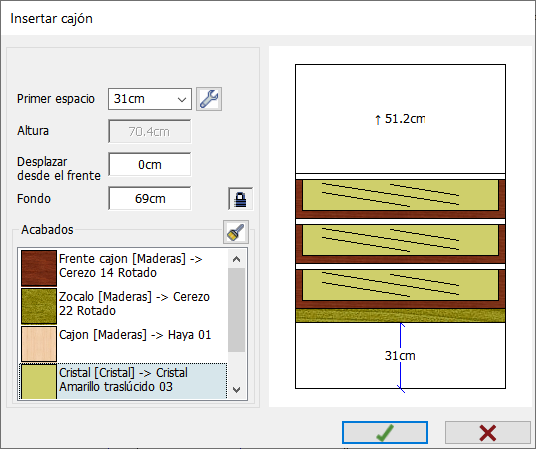
Task: Click the finishes list scroll down arrow
Action: pyautogui.click(x=236, y=389)
